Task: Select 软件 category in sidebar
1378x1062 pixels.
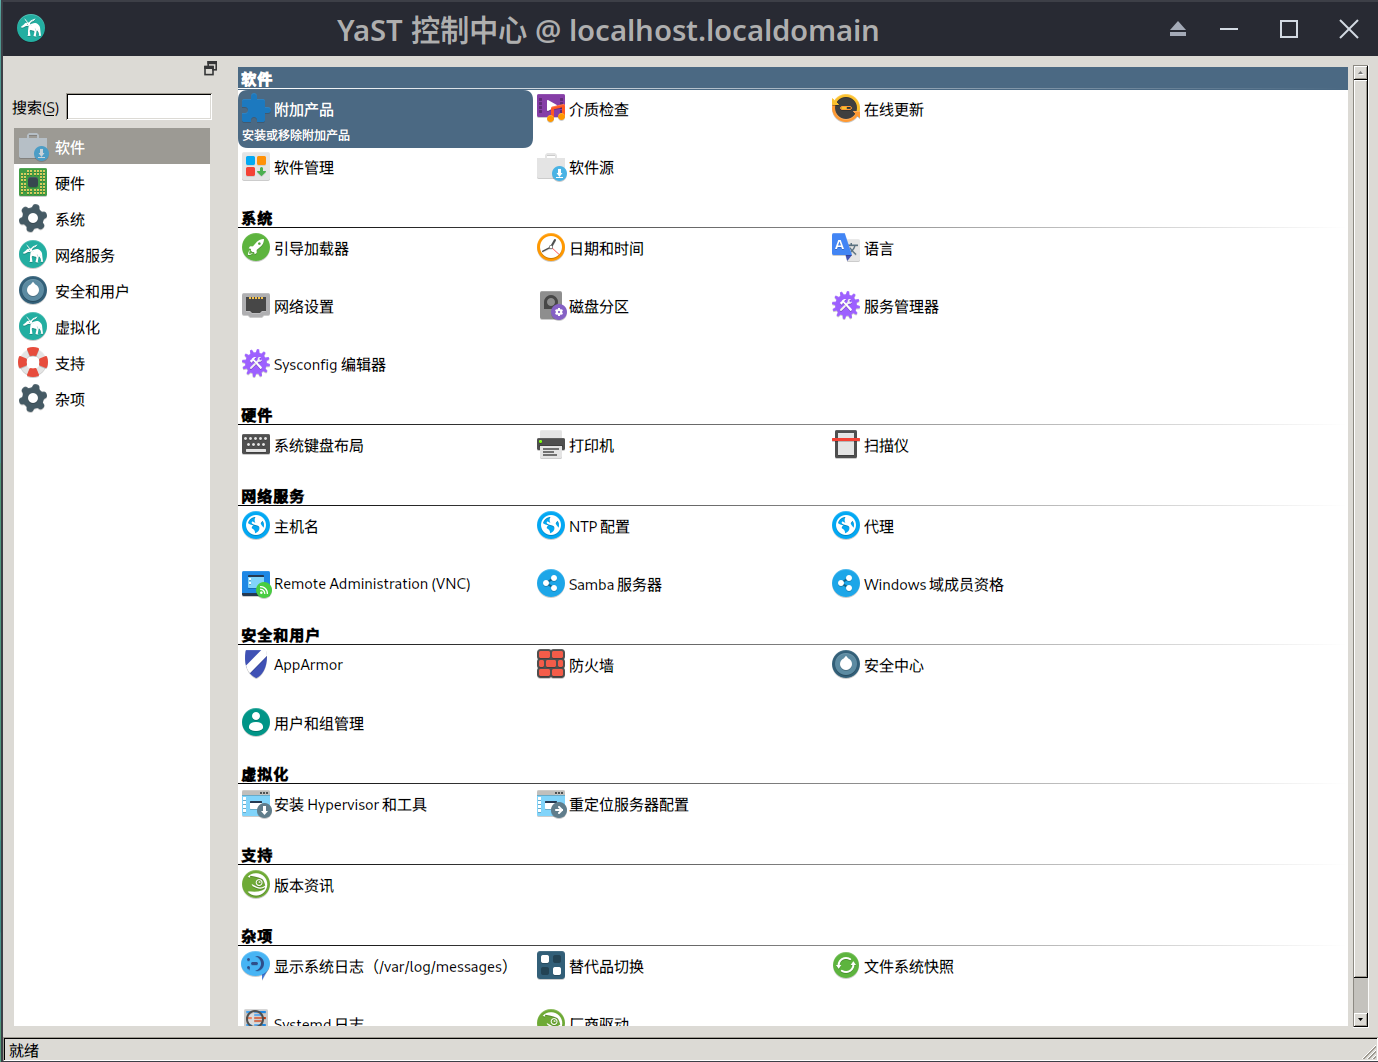Action: tap(112, 146)
